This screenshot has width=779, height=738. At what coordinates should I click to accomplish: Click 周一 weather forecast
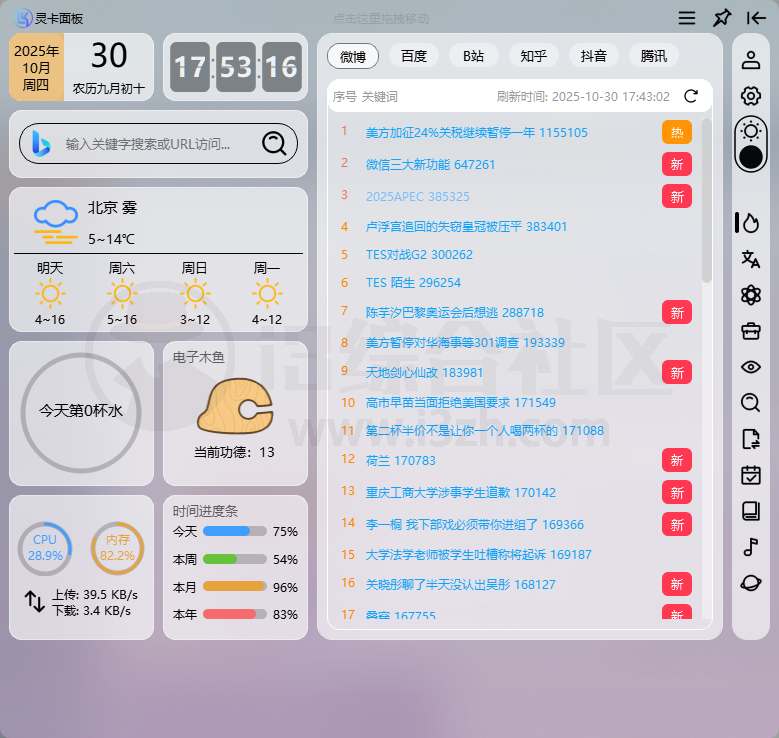point(267,293)
